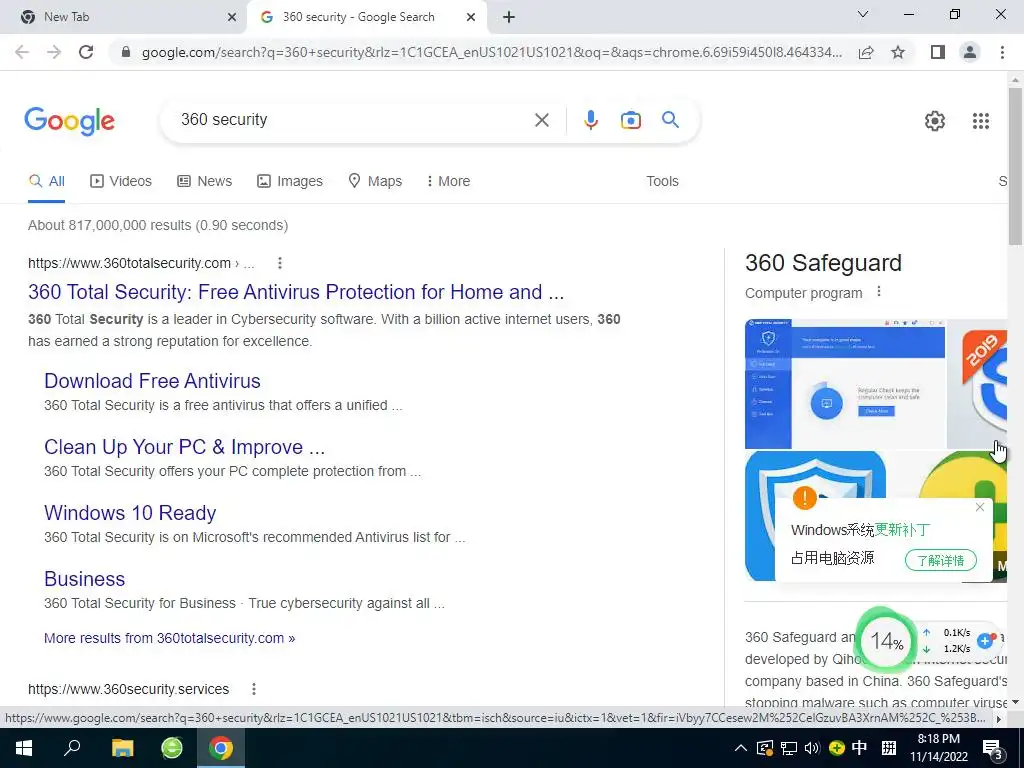1024x768 pixels.
Task: Open the Chrome side panel icon
Action: [938, 52]
